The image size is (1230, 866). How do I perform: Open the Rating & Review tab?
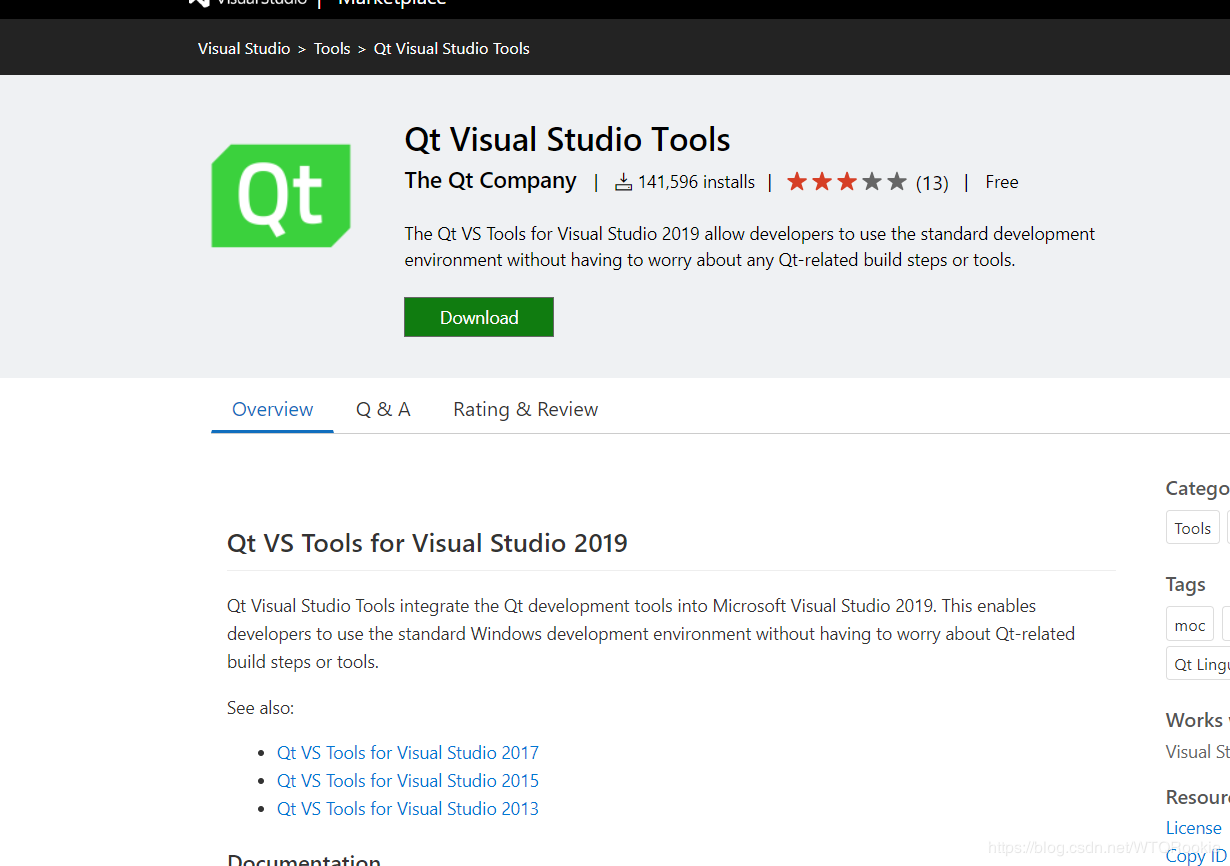525,409
